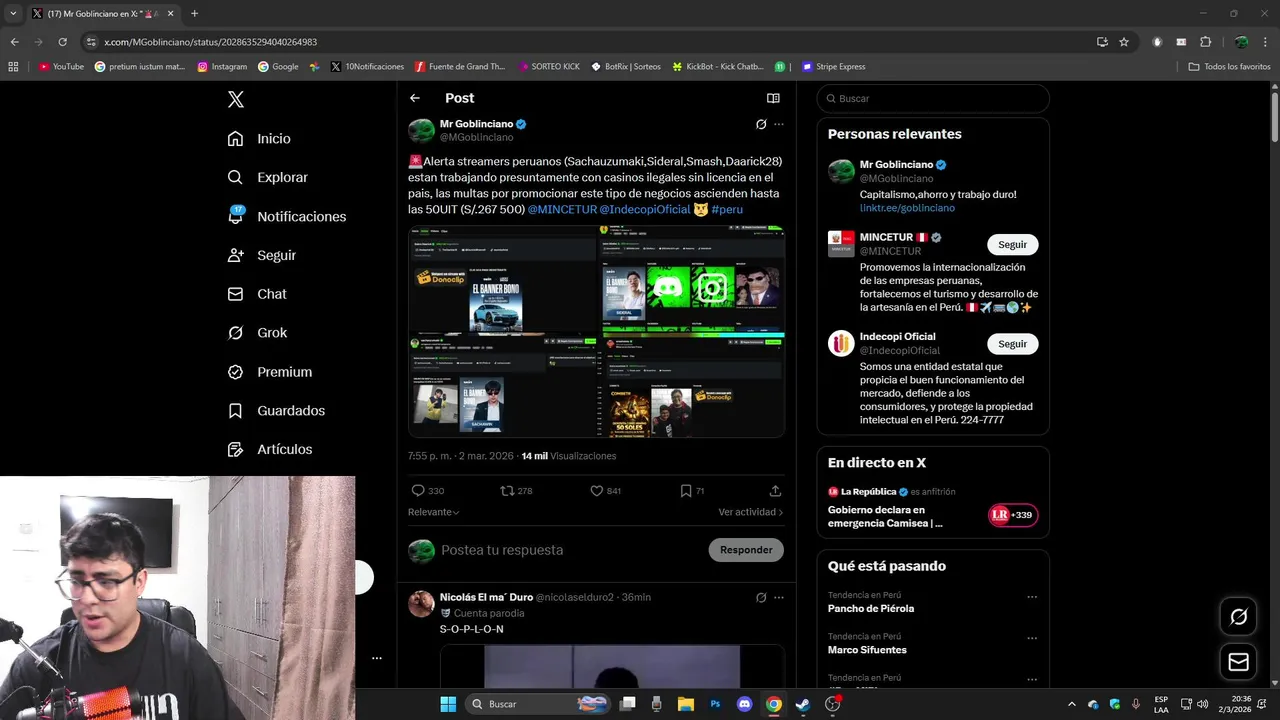Click Postea tu respuesta field
The width and height of the screenshot is (1280, 720).
(x=502, y=550)
